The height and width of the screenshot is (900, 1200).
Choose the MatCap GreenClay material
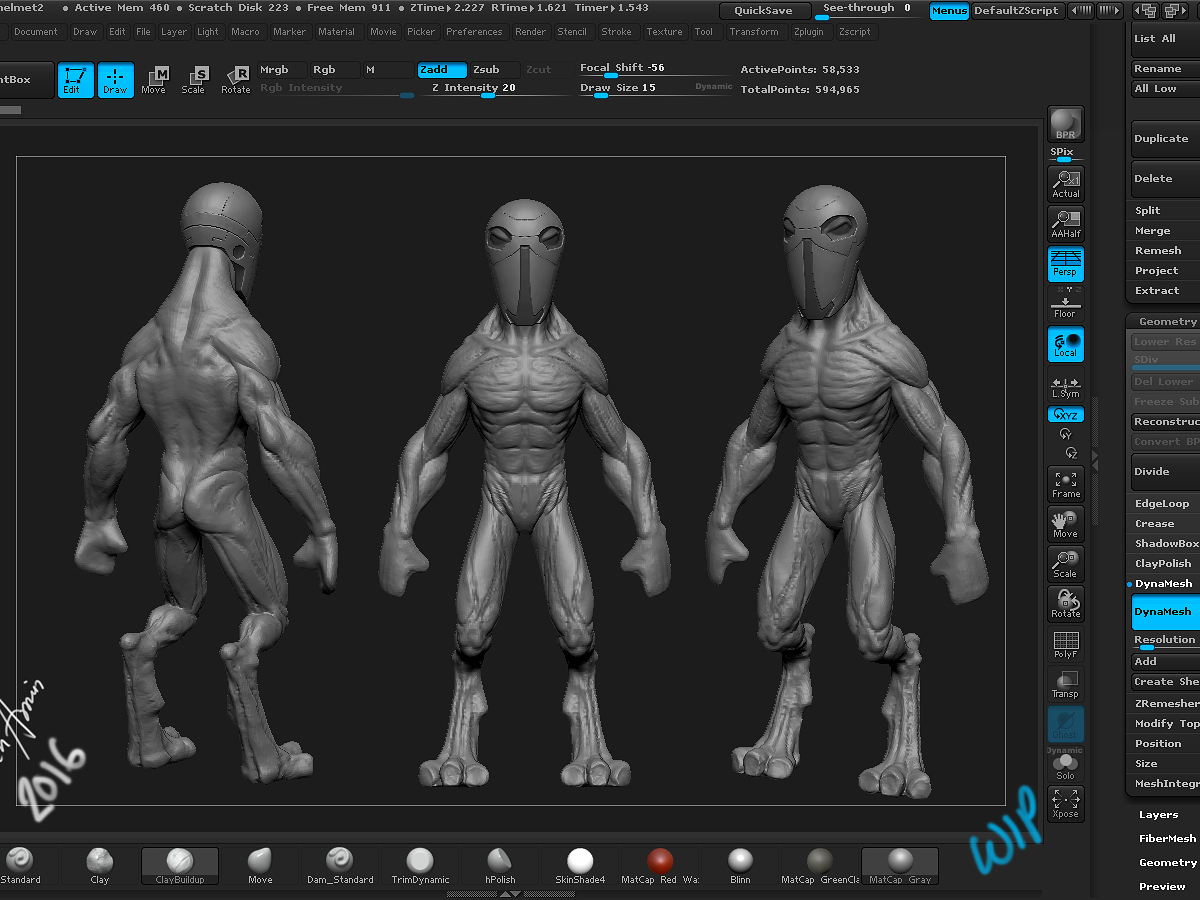820,866
